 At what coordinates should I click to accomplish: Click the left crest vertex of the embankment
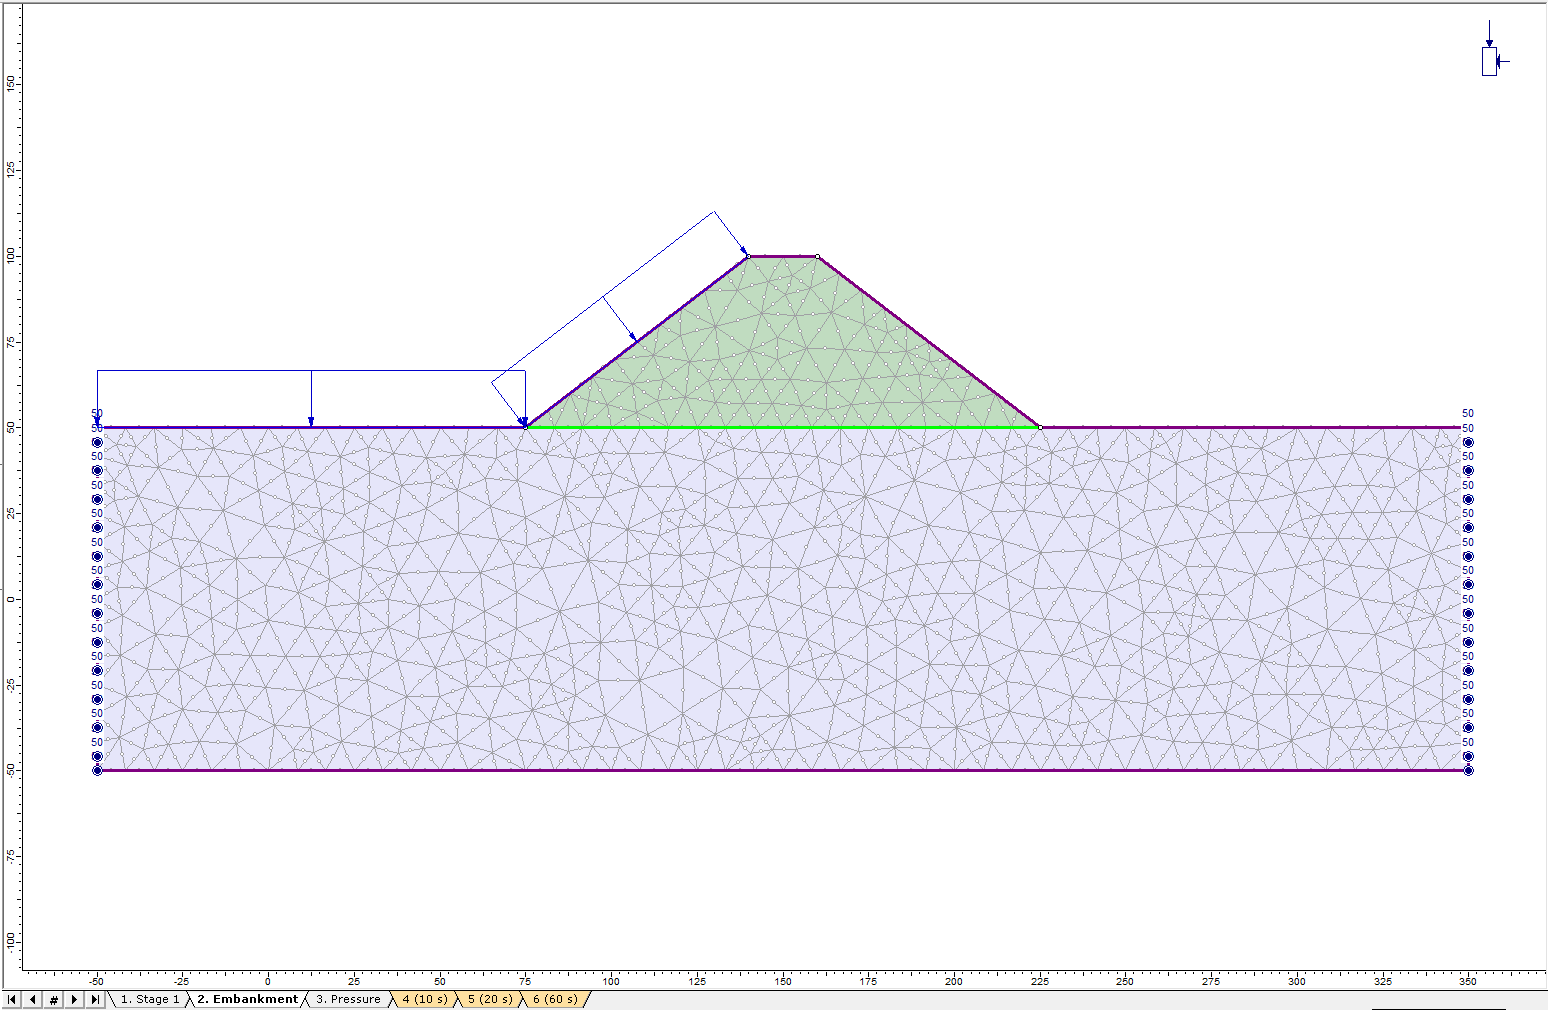[748, 256]
